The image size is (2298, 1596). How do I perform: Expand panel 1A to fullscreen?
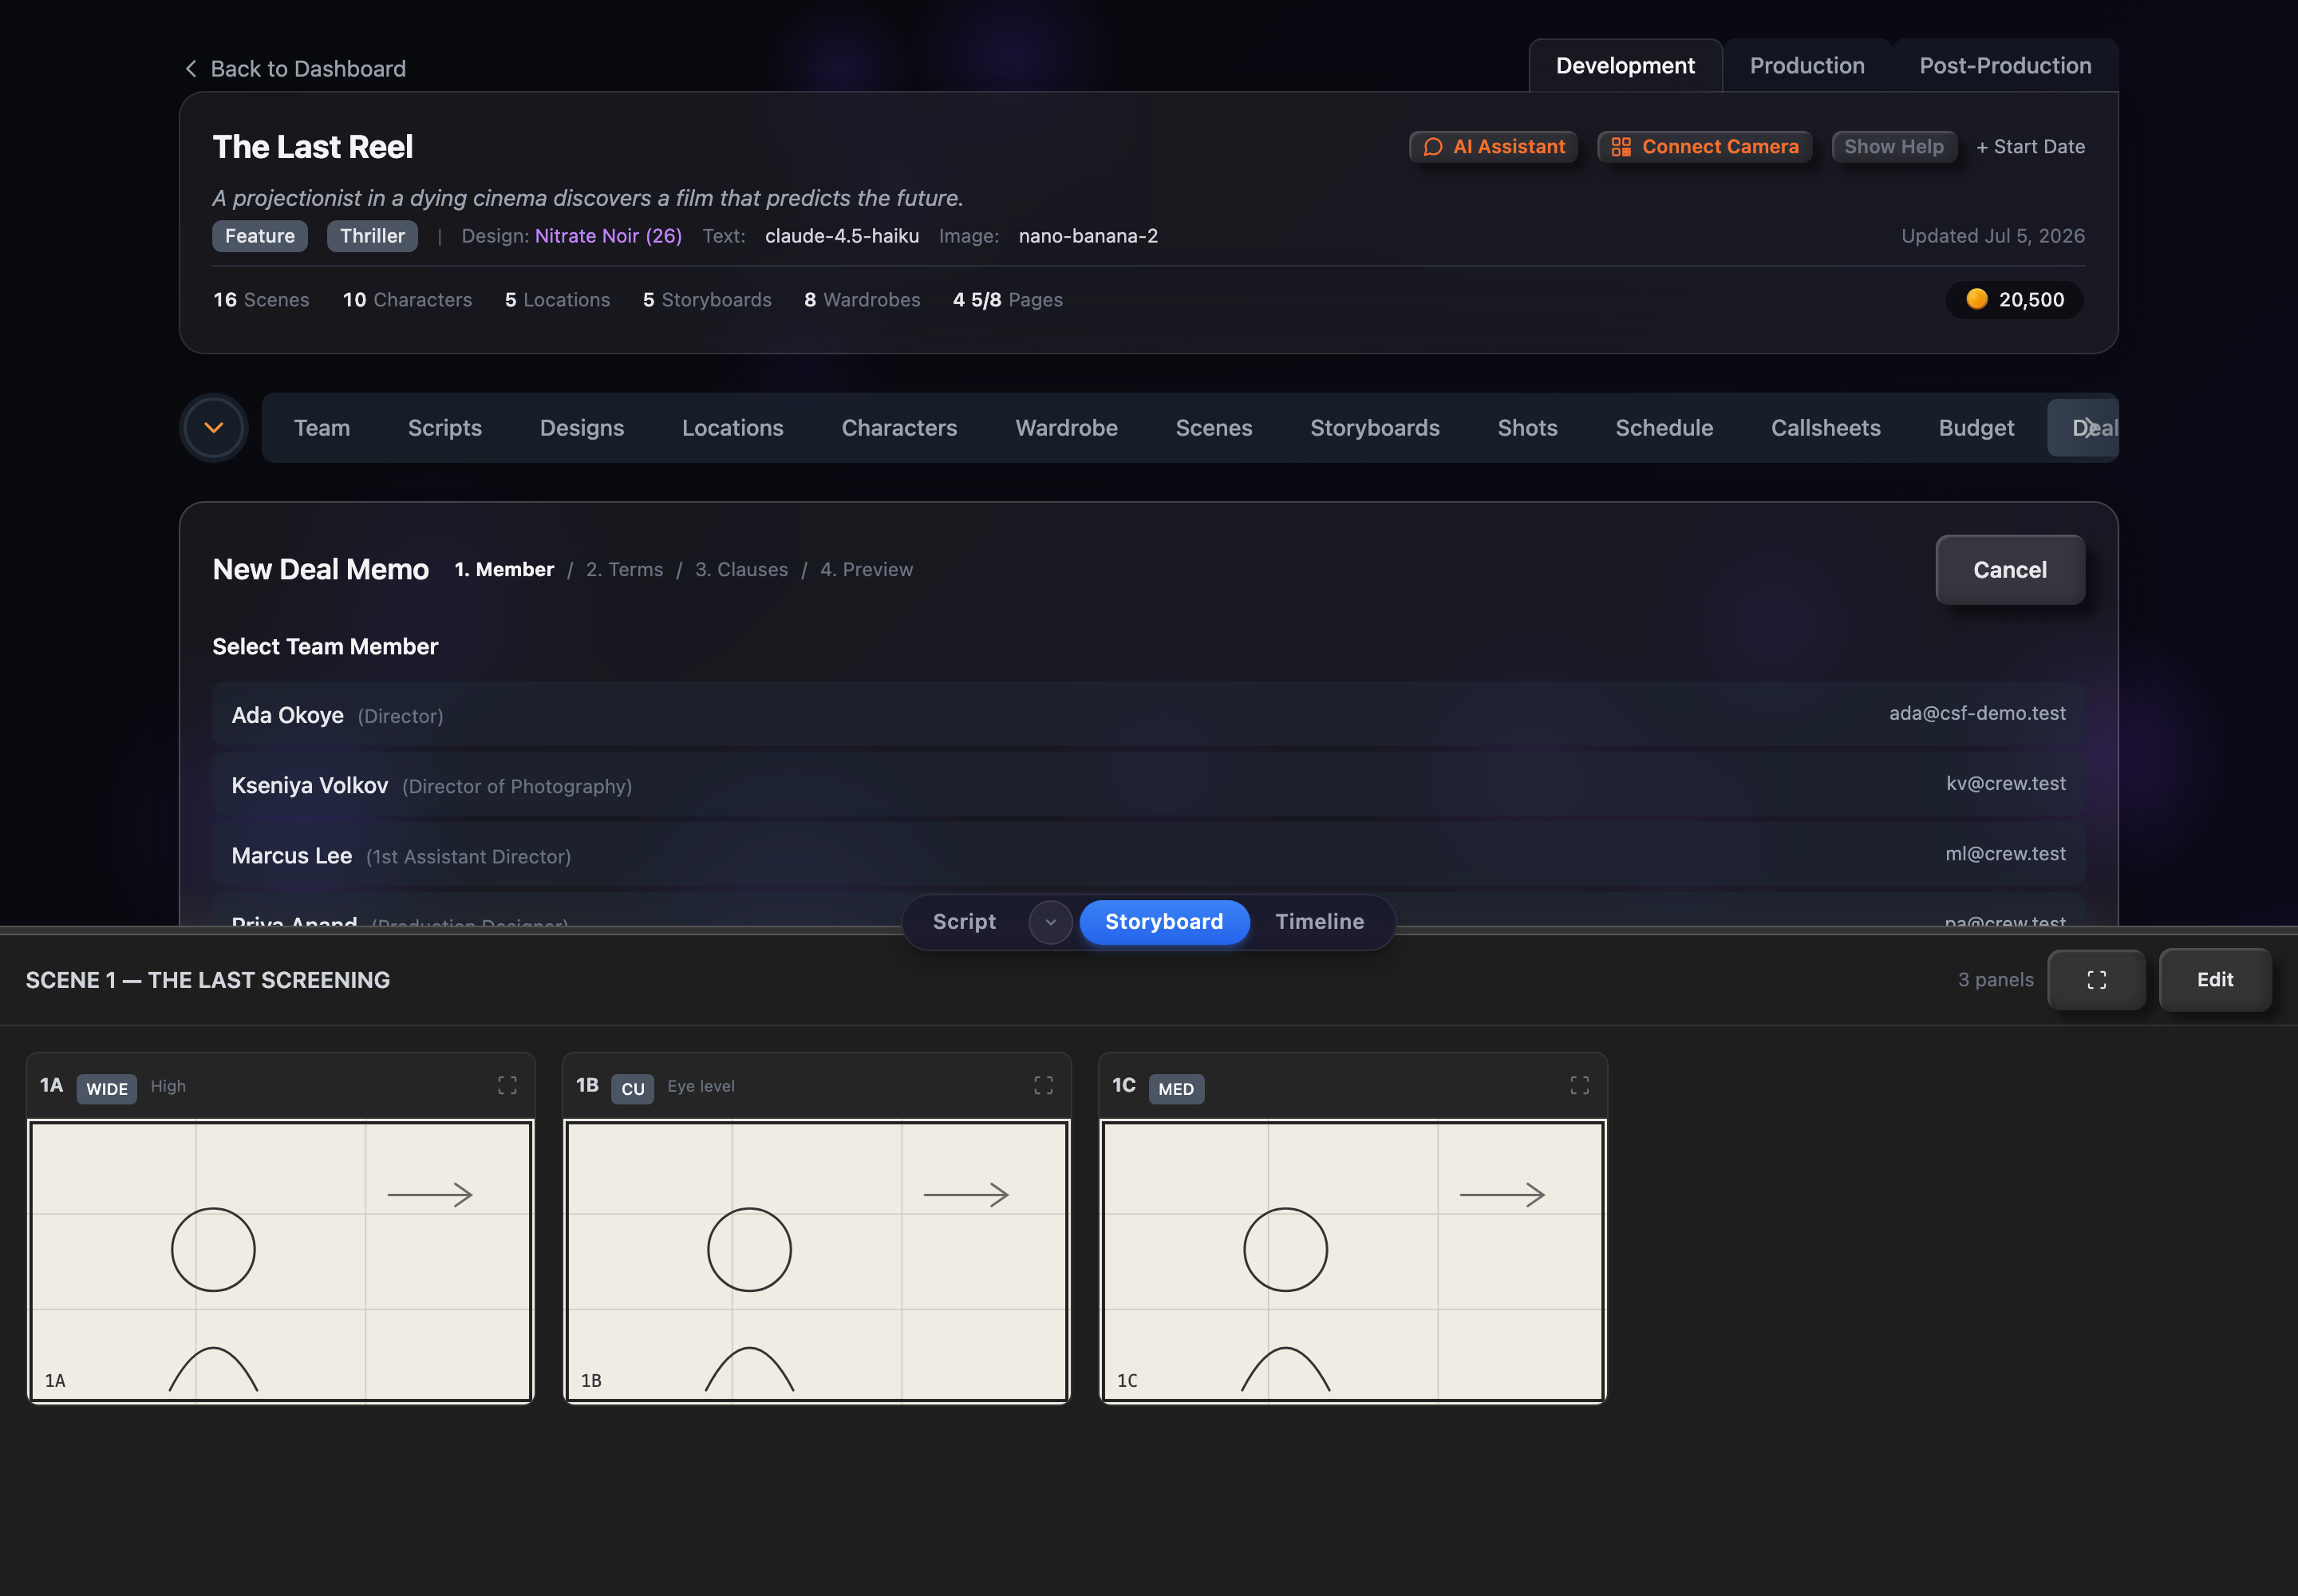(x=507, y=1085)
